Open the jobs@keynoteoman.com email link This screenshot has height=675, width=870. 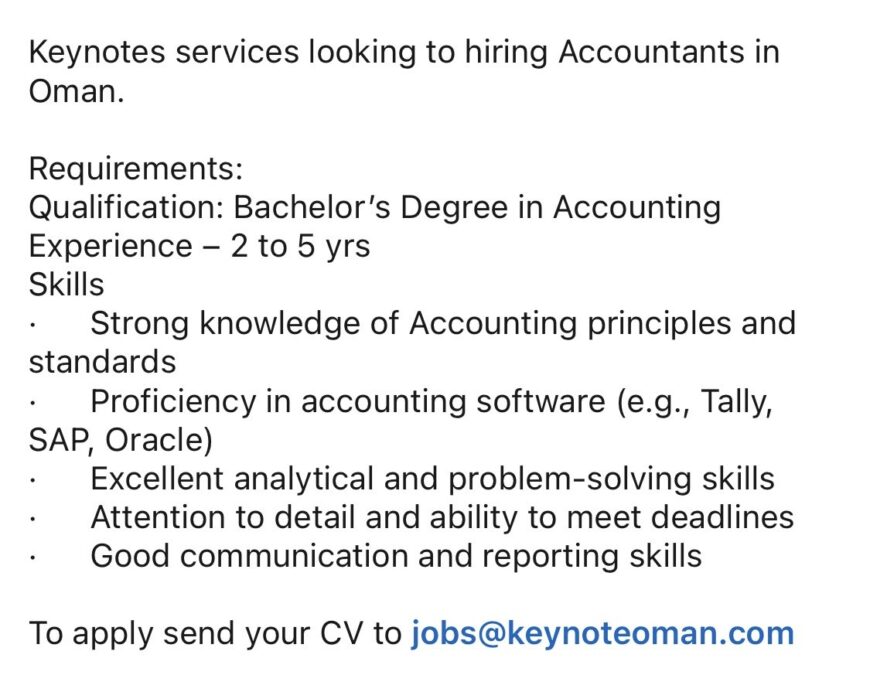603,633
